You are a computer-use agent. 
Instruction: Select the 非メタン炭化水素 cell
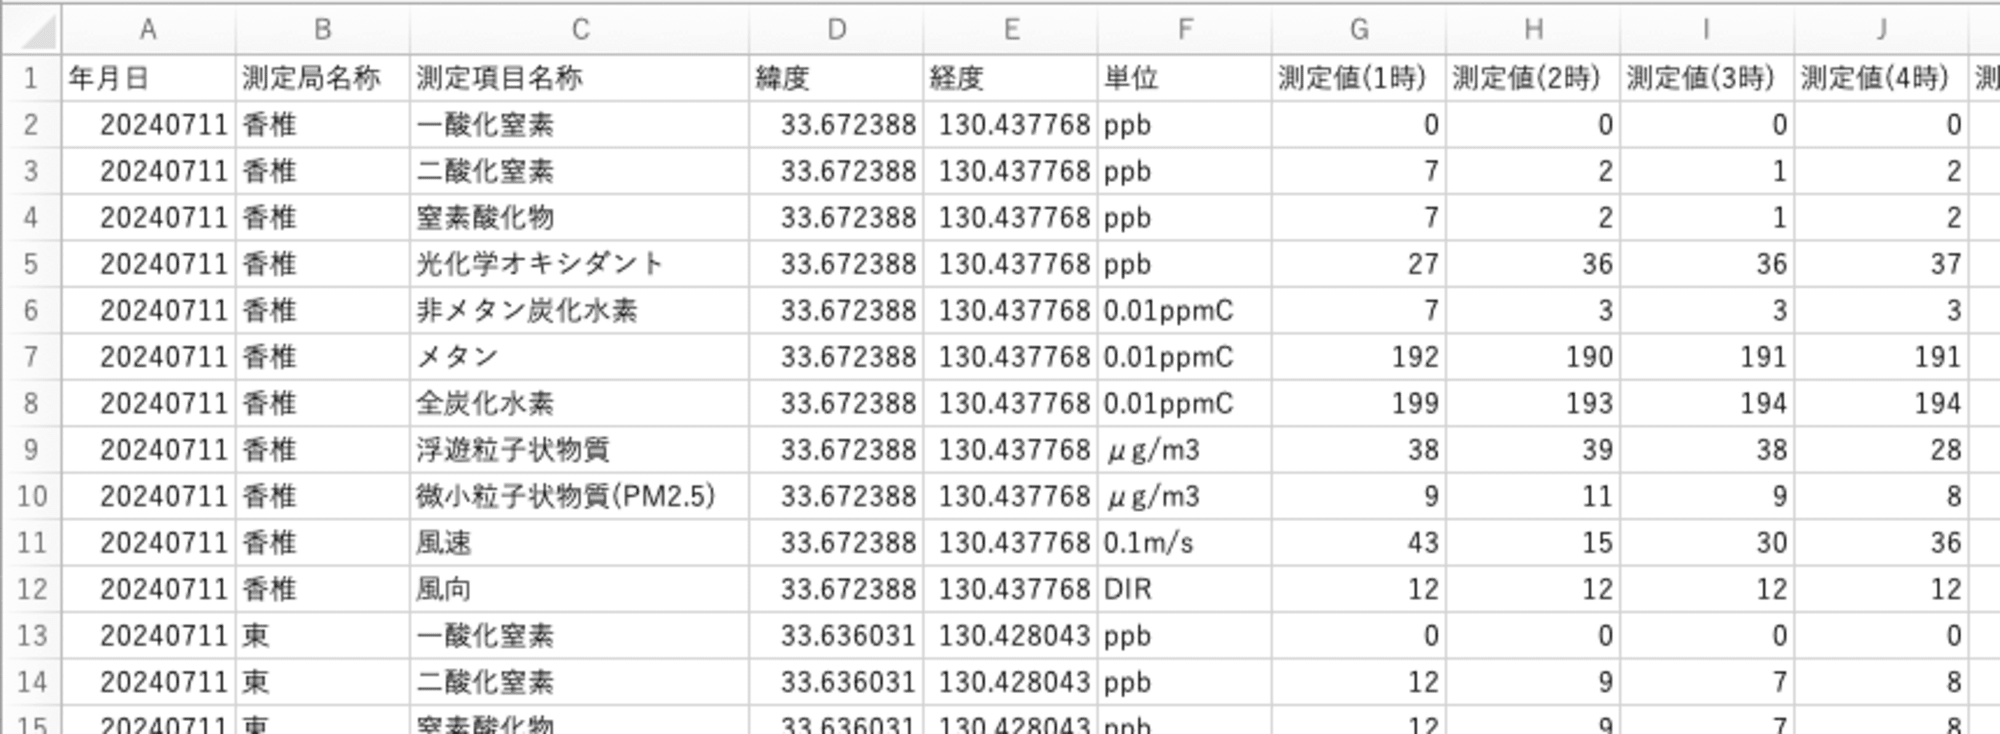coord(579,310)
